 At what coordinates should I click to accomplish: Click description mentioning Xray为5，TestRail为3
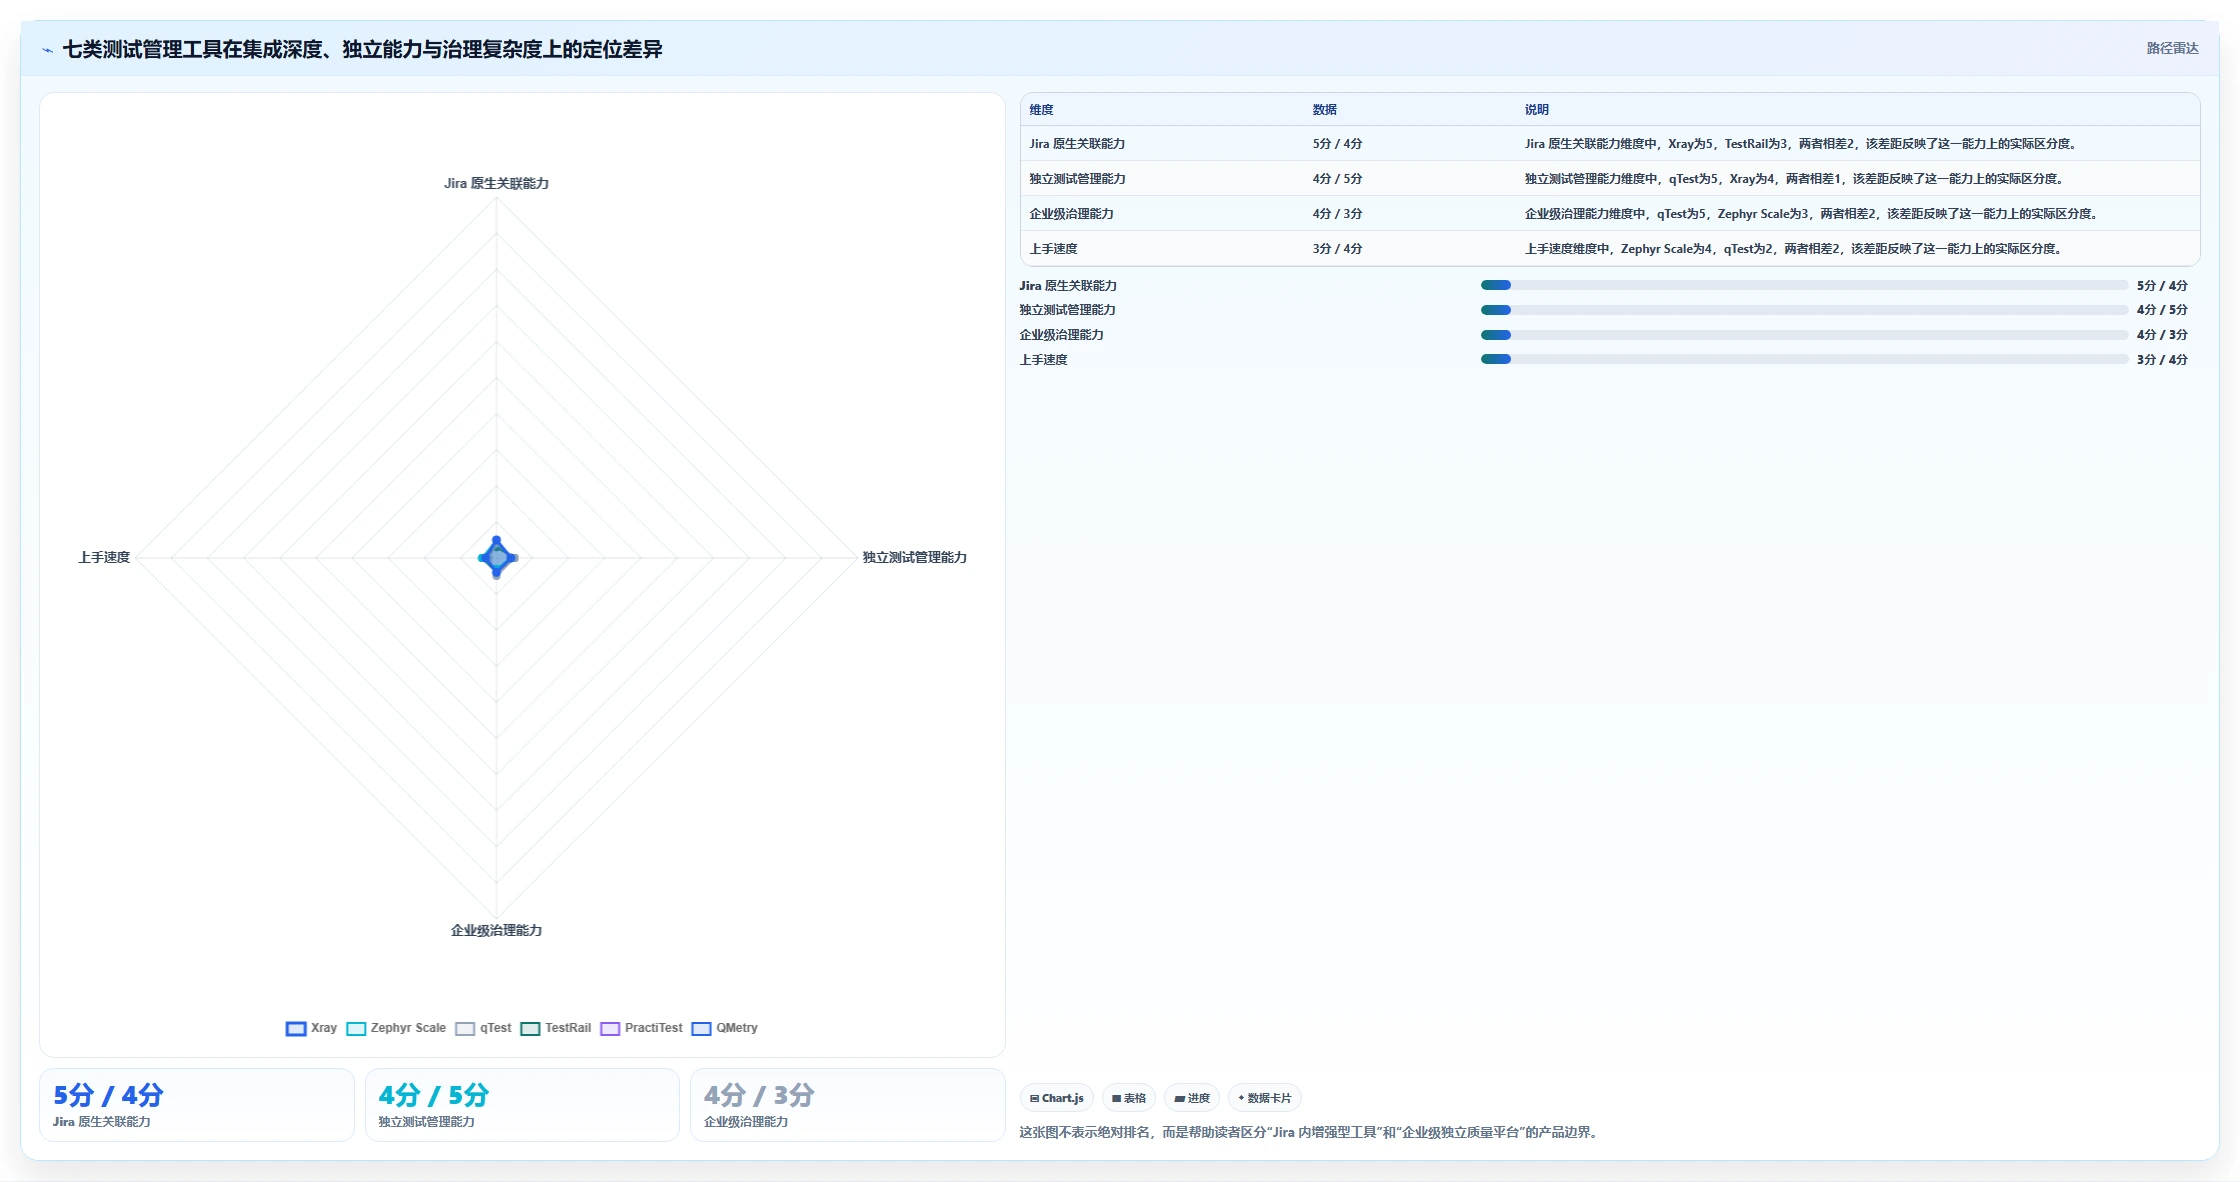[1802, 144]
